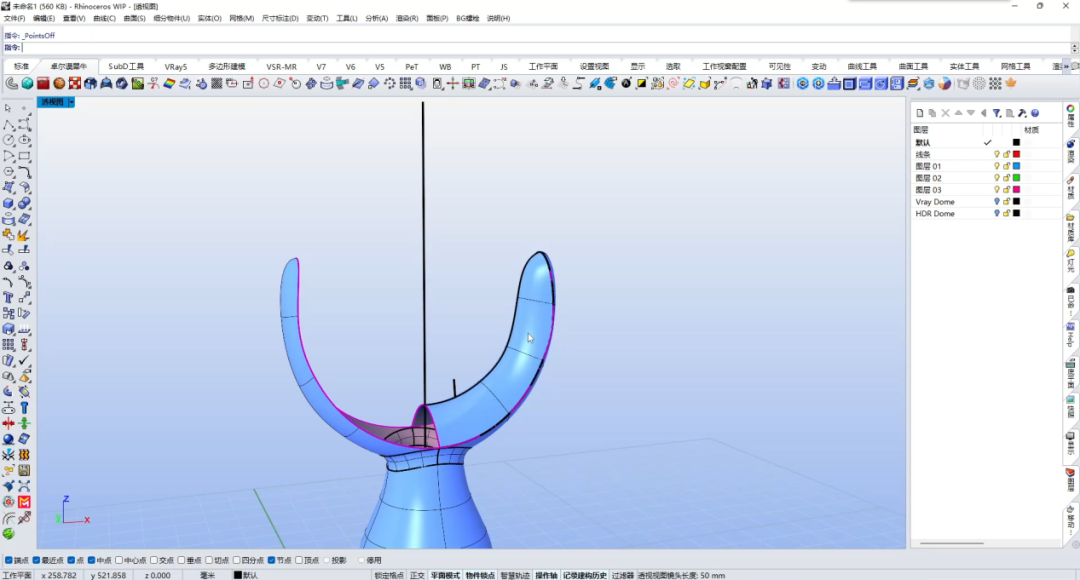Click the red circle icon in toolbar
Viewport: 1080px width, 580px height.
click(x=264, y=83)
